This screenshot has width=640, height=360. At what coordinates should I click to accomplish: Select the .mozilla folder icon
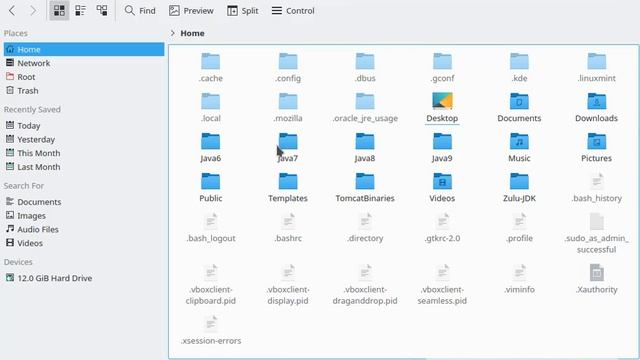(x=288, y=101)
